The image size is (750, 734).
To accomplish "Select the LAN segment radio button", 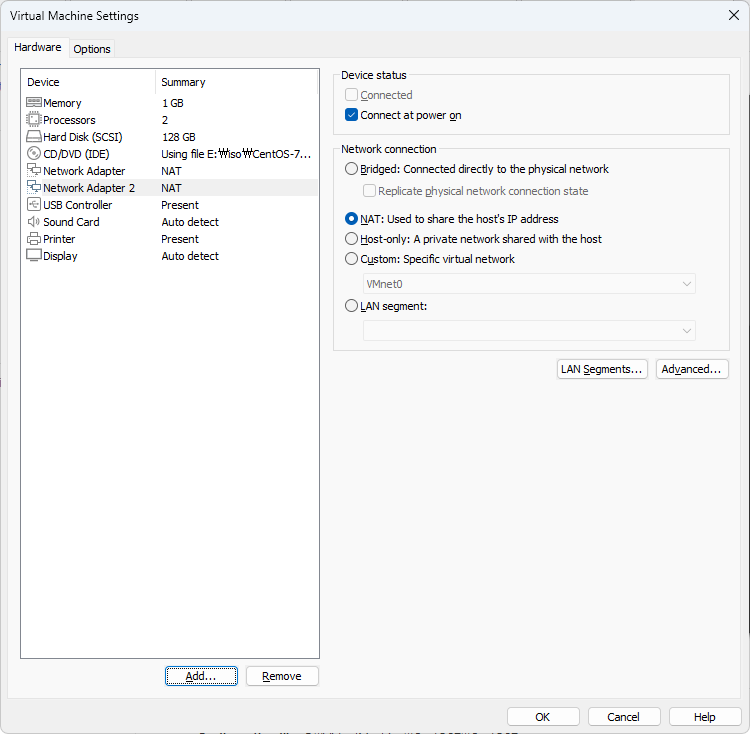I will pyautogui.click(x=351, y=306).
